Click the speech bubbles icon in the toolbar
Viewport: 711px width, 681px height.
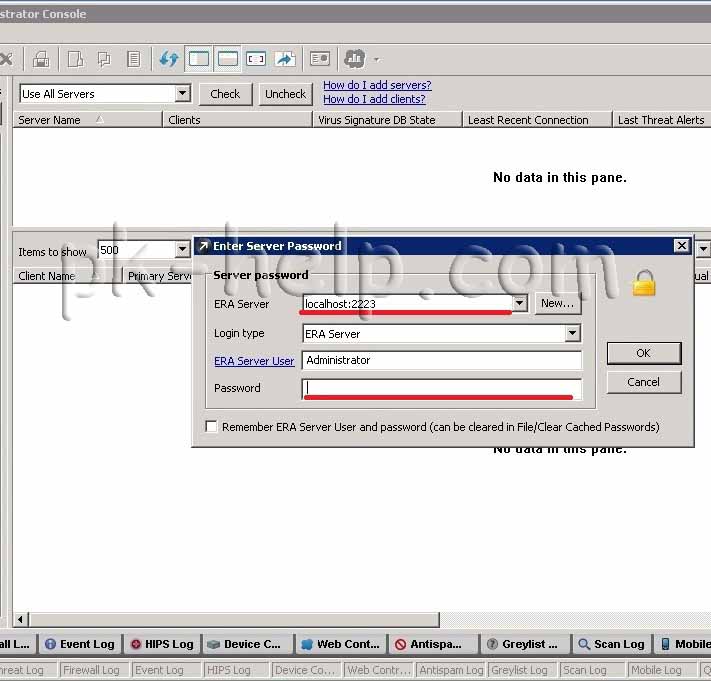point(104,59)
